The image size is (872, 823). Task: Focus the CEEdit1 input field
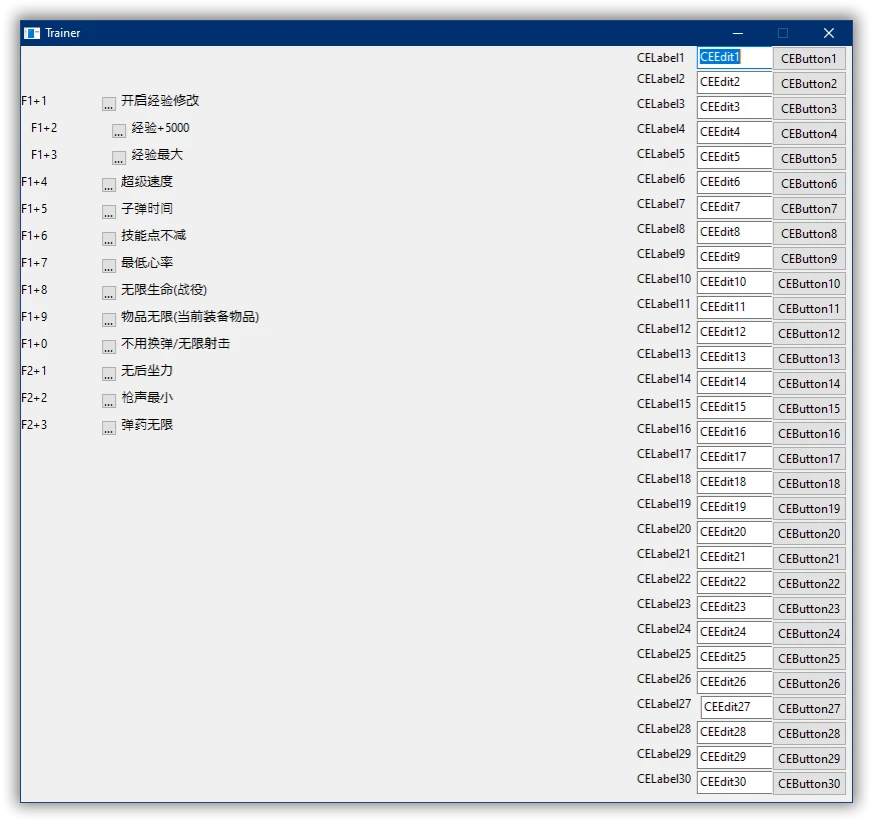734,58
